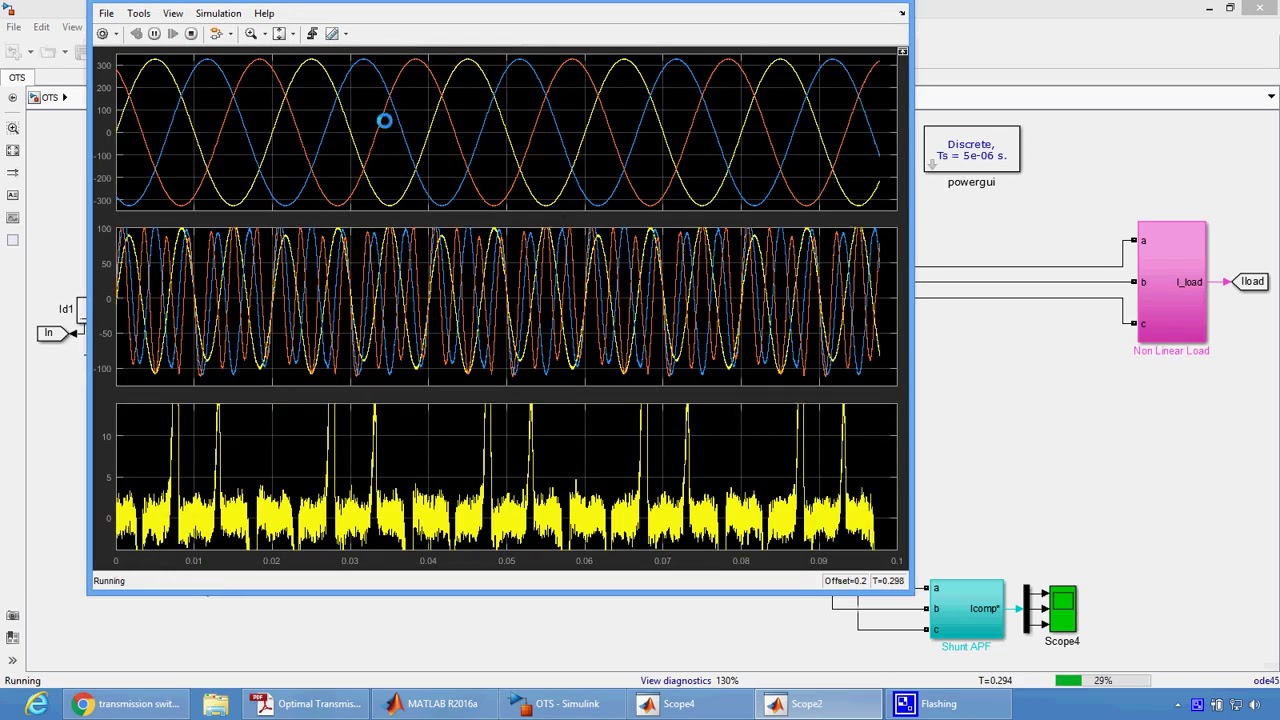This screenshot has height=720, width=1280.
Task: Select the Non Linear Load block
Action: tap(1171, 282)
